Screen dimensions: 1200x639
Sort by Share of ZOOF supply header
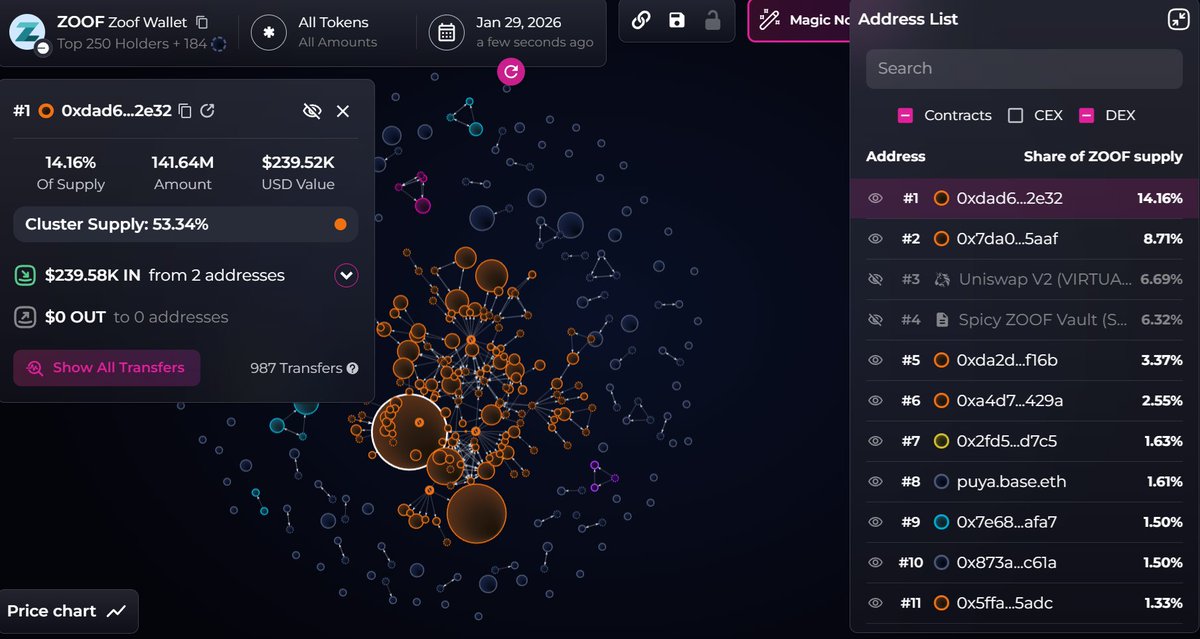(1103, 157)
